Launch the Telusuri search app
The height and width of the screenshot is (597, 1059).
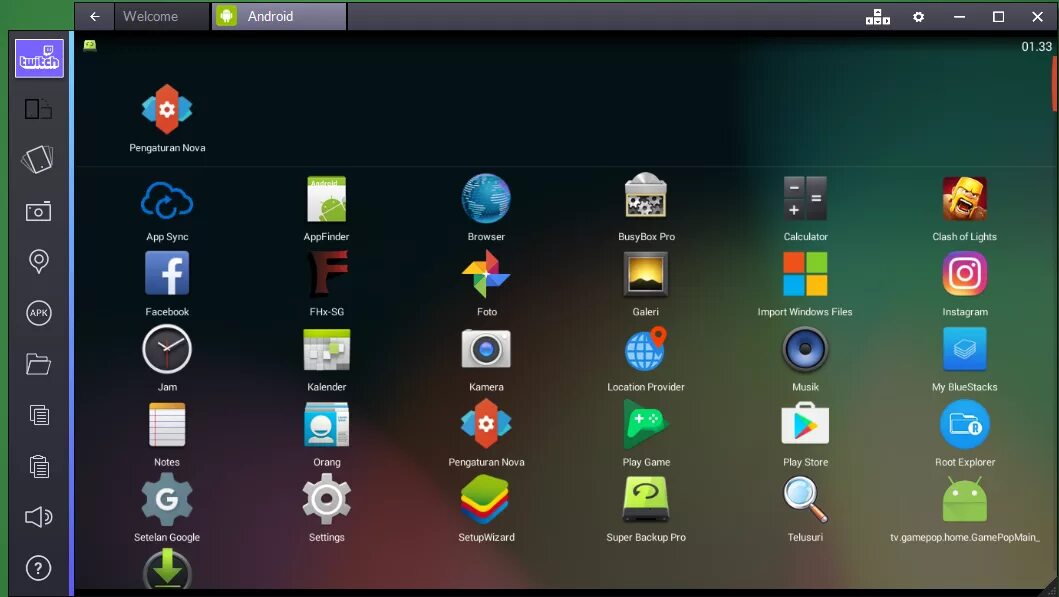tap(805, 509)
